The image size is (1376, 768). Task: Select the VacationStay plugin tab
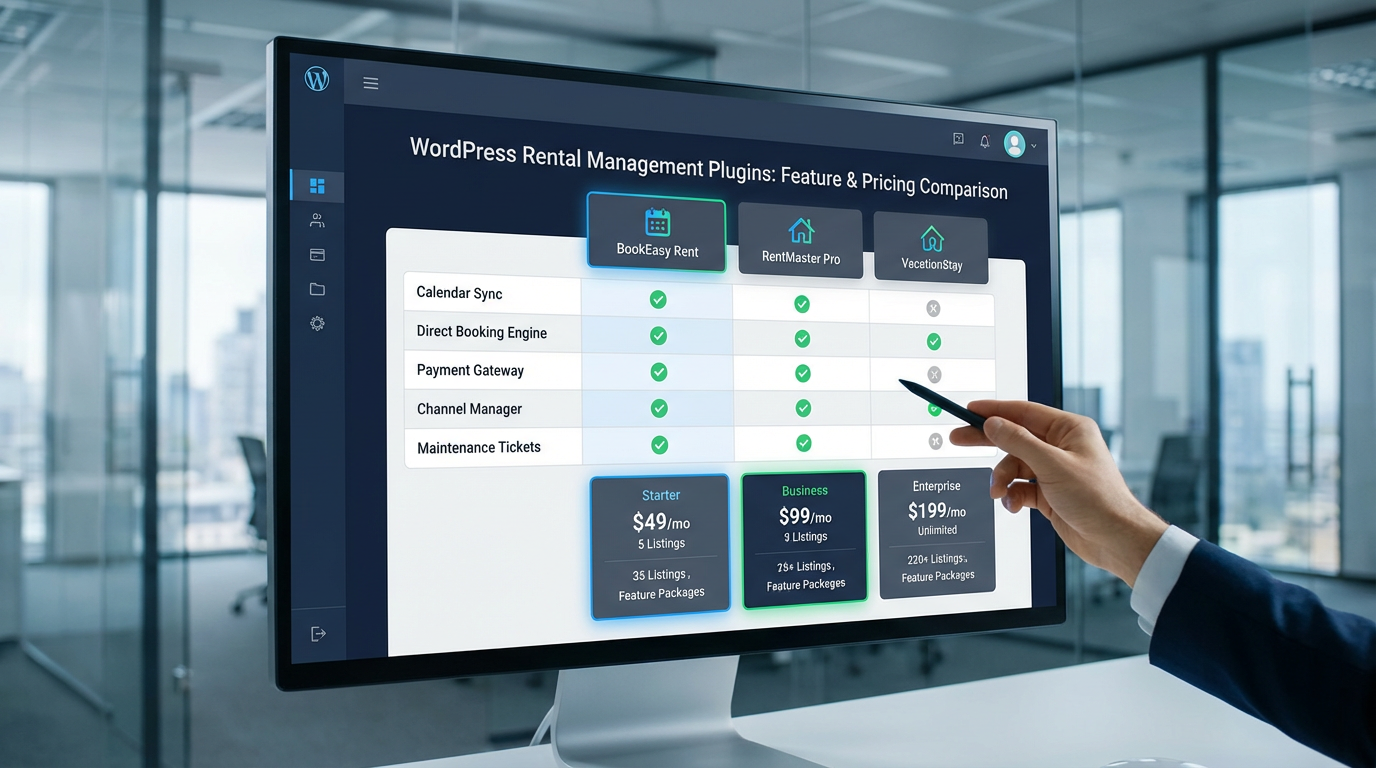930,248
